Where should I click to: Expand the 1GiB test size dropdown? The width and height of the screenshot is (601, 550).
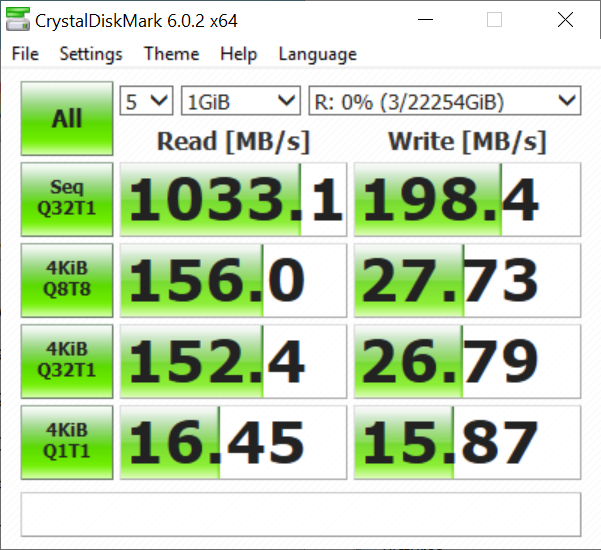(x=241, y=101)
